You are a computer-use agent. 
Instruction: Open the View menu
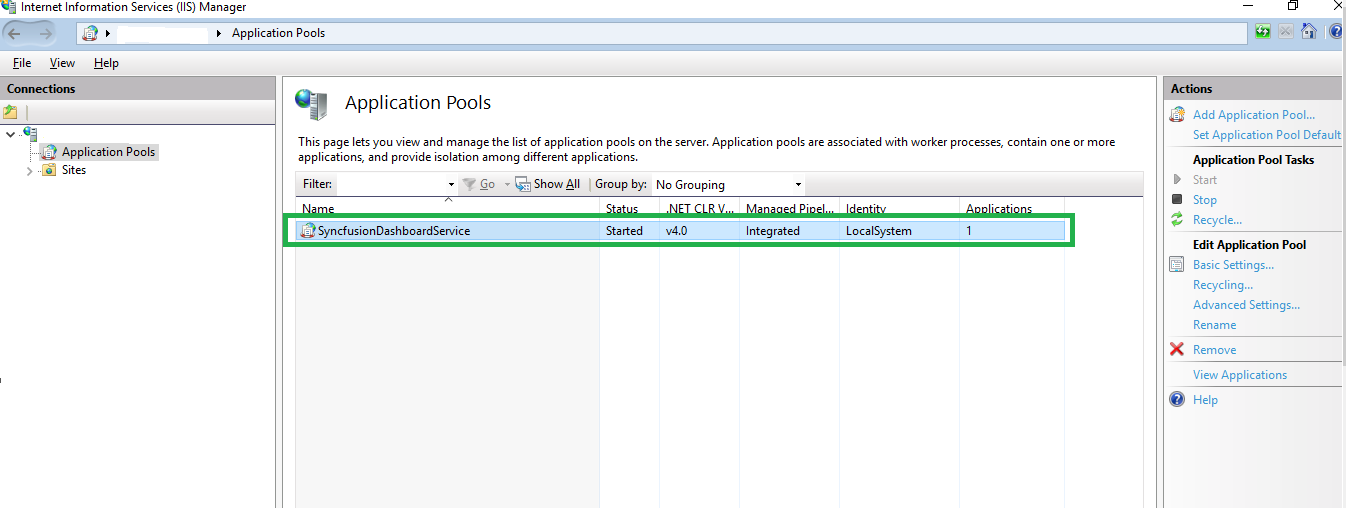coord(62,63)
